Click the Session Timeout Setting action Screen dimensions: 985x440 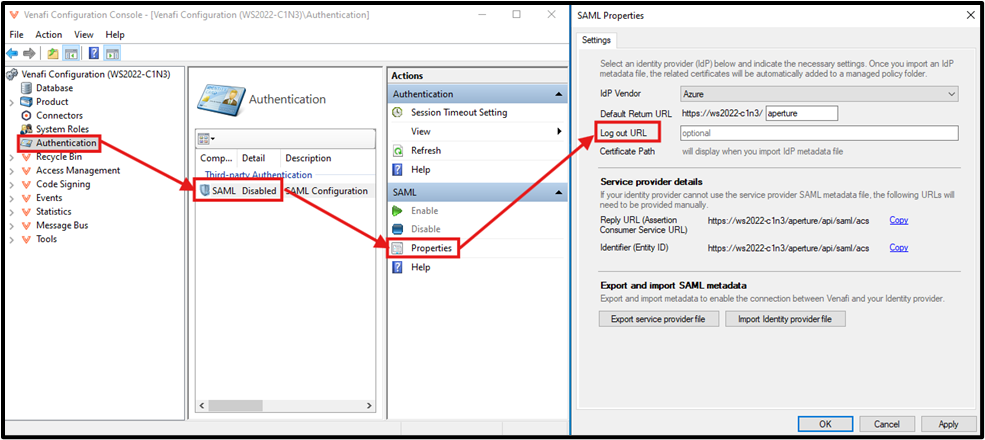click(x=458, y=113)
